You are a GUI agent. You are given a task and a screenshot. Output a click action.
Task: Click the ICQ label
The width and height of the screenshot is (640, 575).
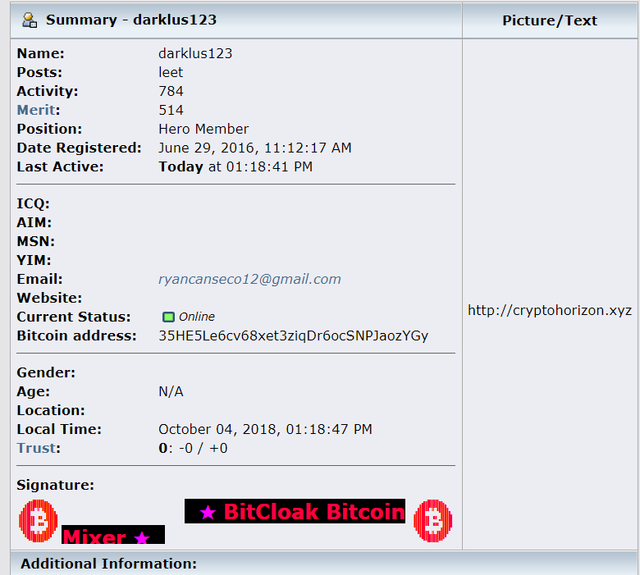tap(33, 204)
